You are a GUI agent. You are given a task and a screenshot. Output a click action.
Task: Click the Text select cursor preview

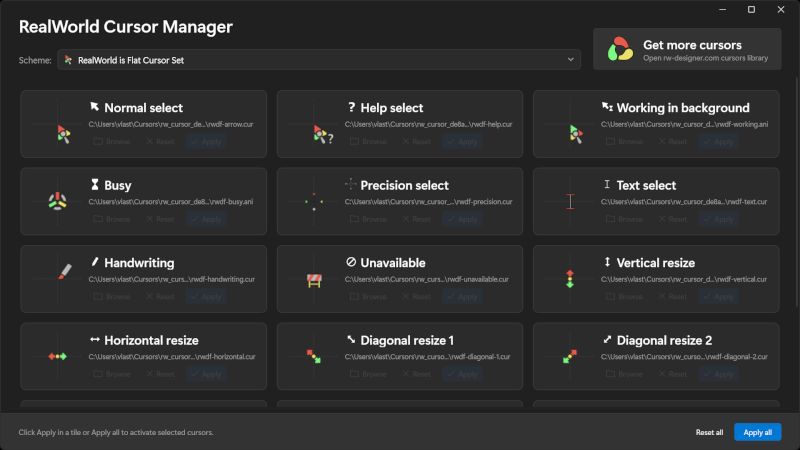(x=570, y=201)
